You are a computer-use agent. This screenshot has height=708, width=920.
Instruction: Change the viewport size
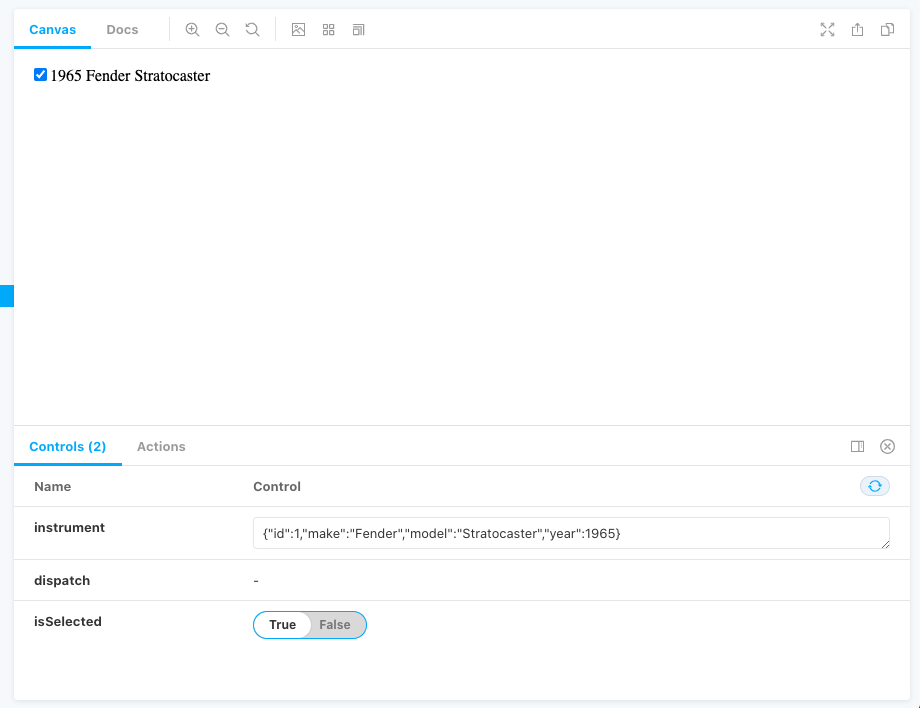click(358, 29)
